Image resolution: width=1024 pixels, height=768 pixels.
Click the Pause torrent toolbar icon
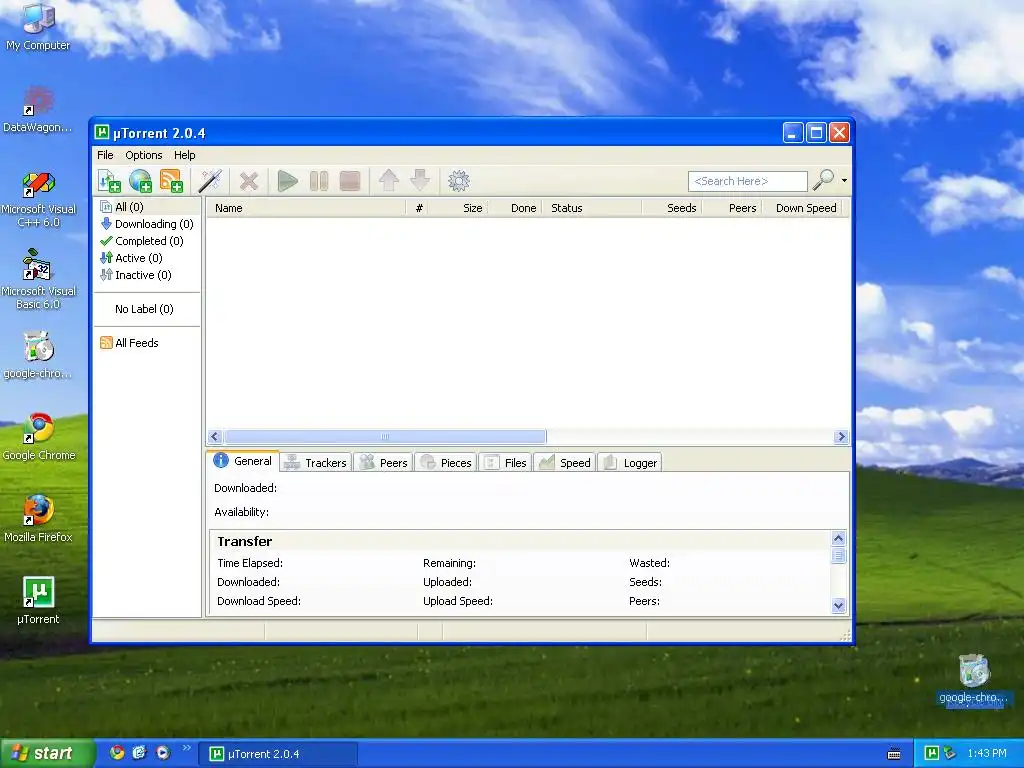tap(319, 181)
